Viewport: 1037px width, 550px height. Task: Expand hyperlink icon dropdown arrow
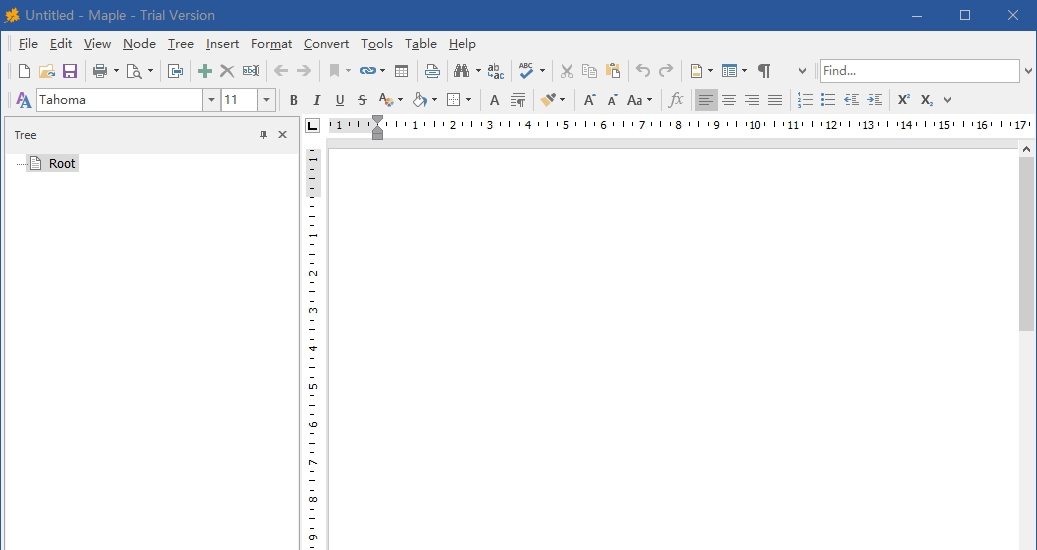pos(382,71)
